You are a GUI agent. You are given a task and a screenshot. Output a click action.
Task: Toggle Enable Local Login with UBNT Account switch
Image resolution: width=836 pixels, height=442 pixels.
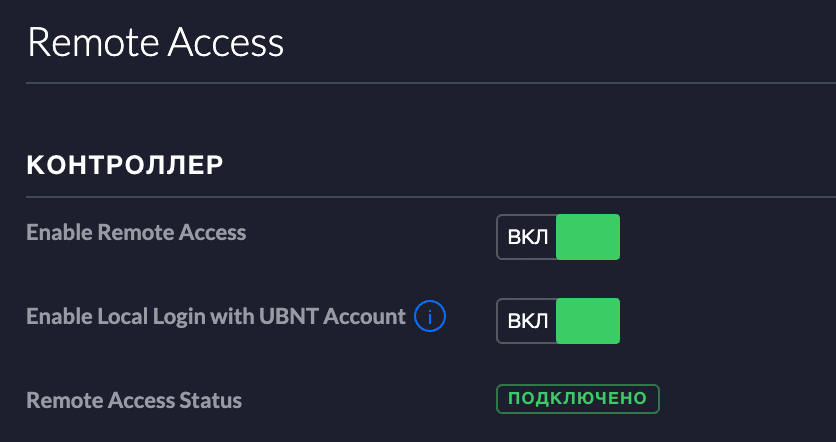pos(558,321)
